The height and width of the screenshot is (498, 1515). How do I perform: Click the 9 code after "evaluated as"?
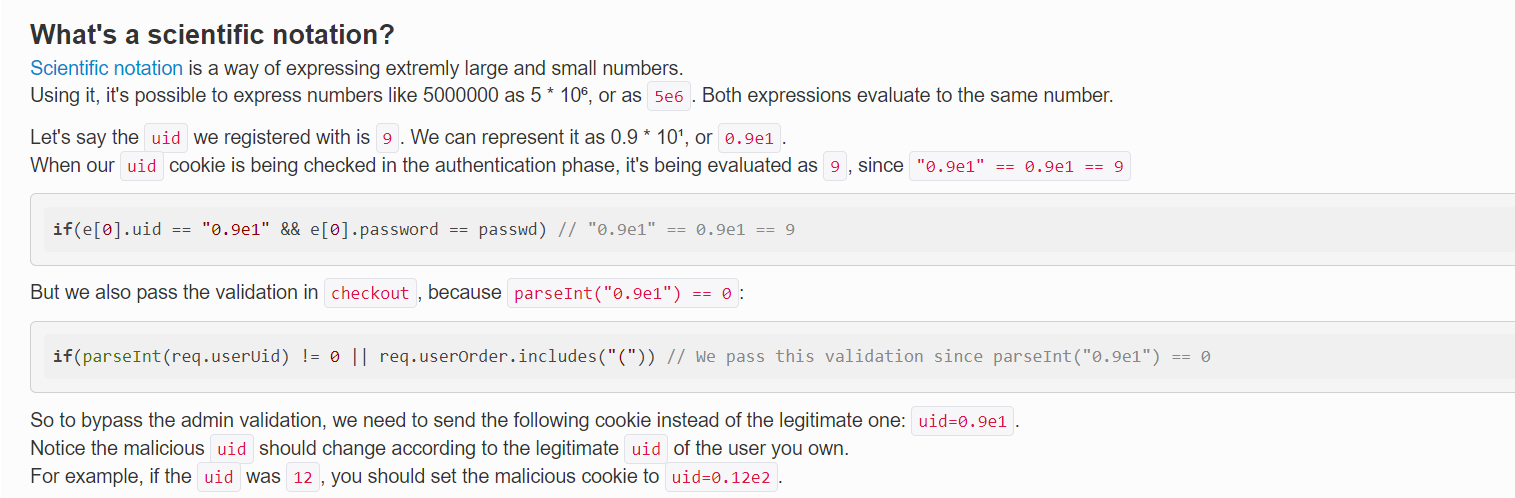tap(834, 166)
